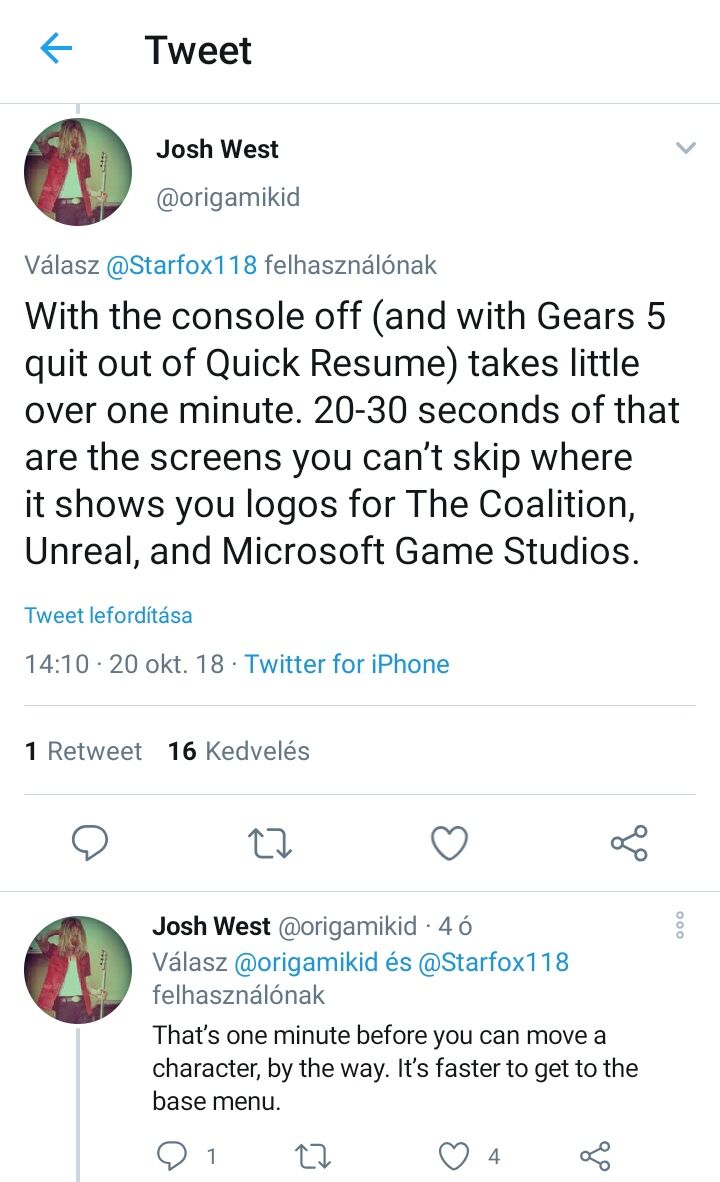Share the main tweet
The width and height of the screenshot is (720, 1182).
[629, 843]
